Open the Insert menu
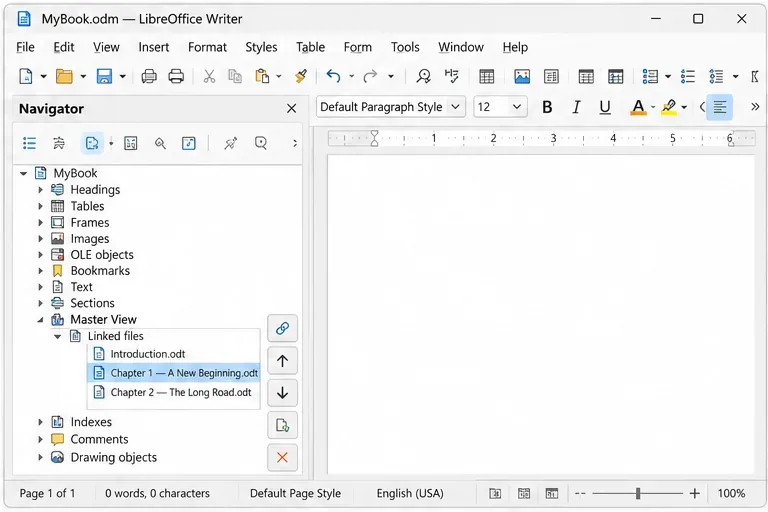Viewport: 768px width, 512px height. tap(153, 47)
